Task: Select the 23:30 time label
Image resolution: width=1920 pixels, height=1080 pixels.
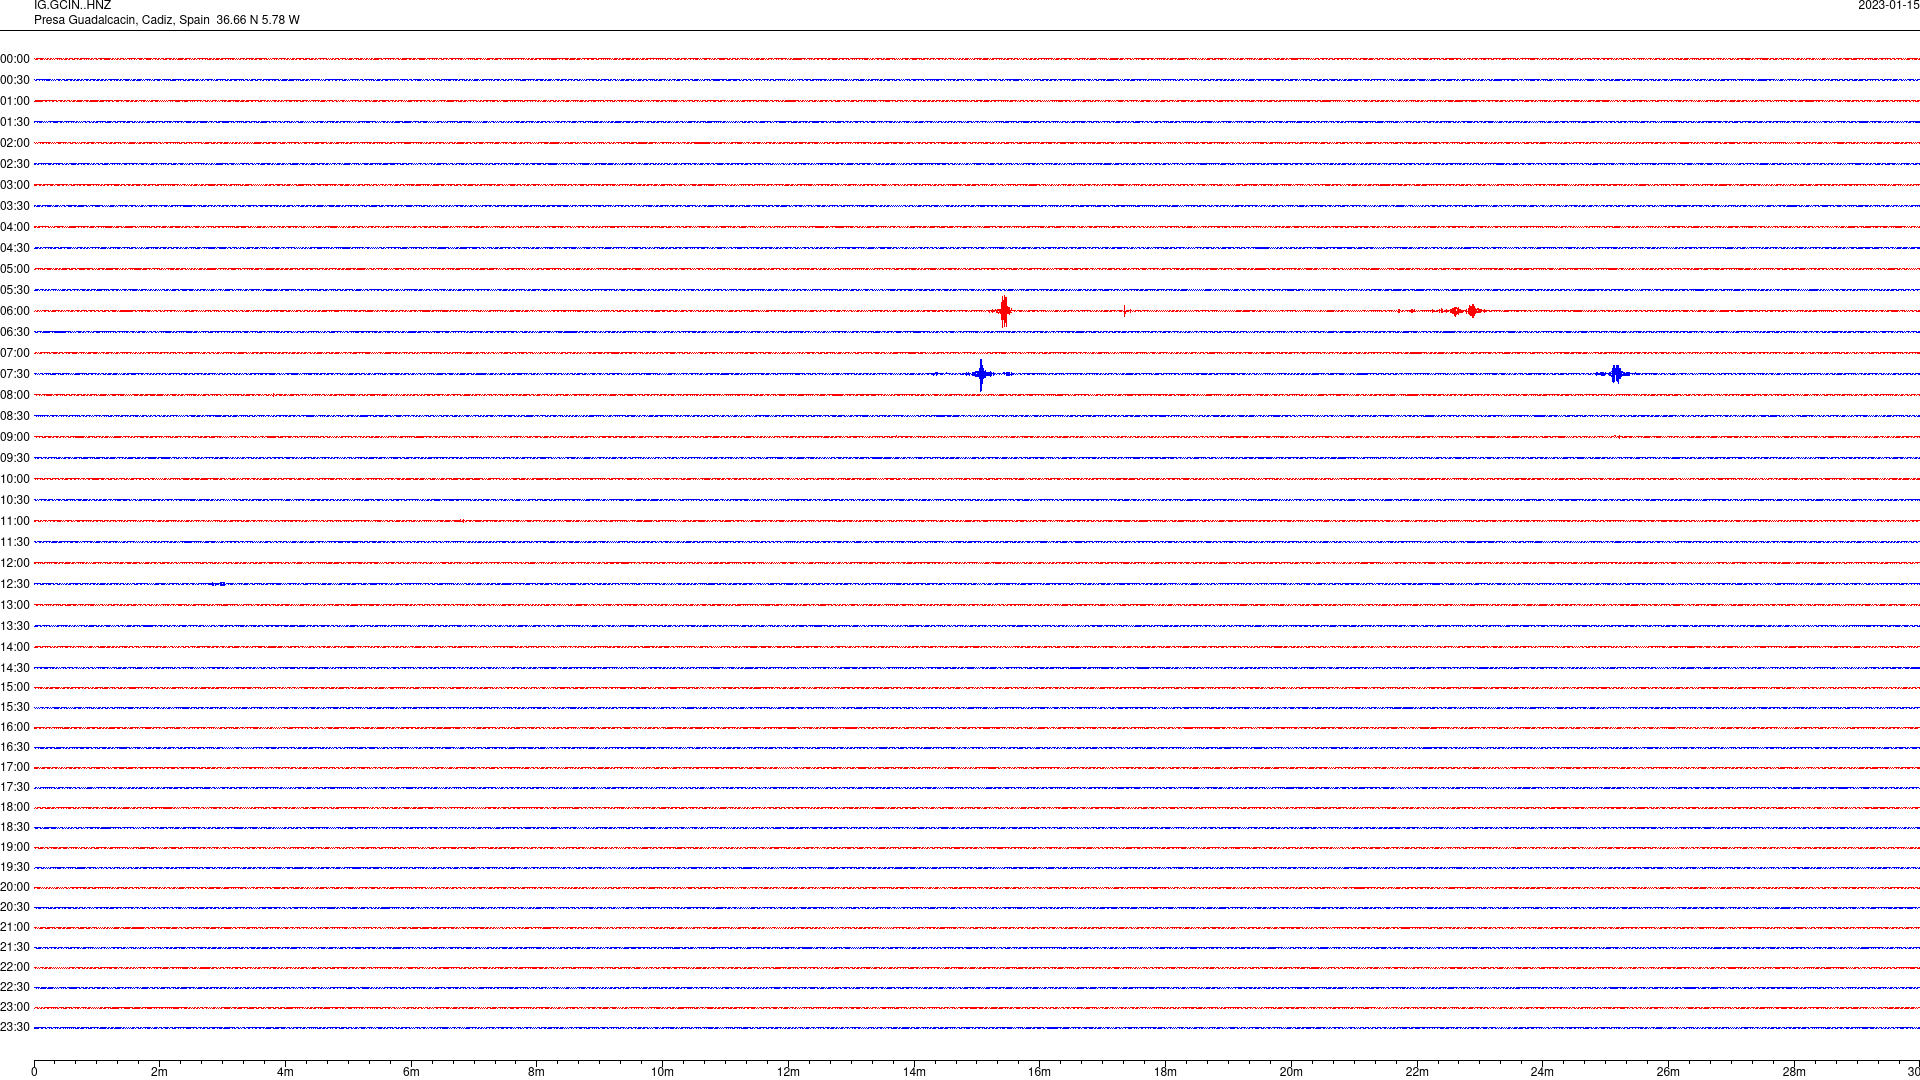Action: [x=15, y=1027]
